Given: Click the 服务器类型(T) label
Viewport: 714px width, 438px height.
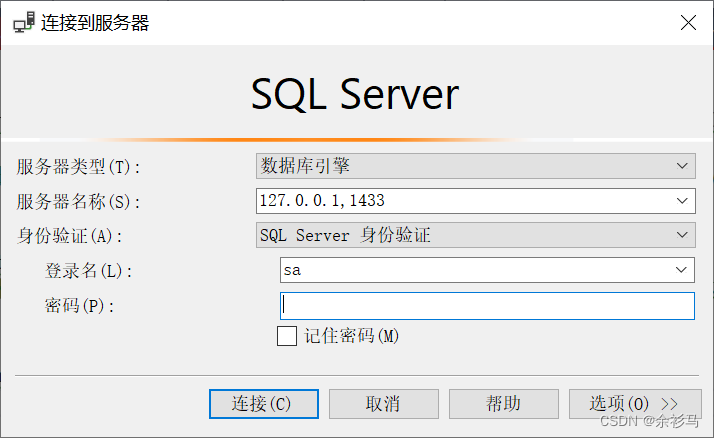Looking at the screenshot, I should point(78,167).
